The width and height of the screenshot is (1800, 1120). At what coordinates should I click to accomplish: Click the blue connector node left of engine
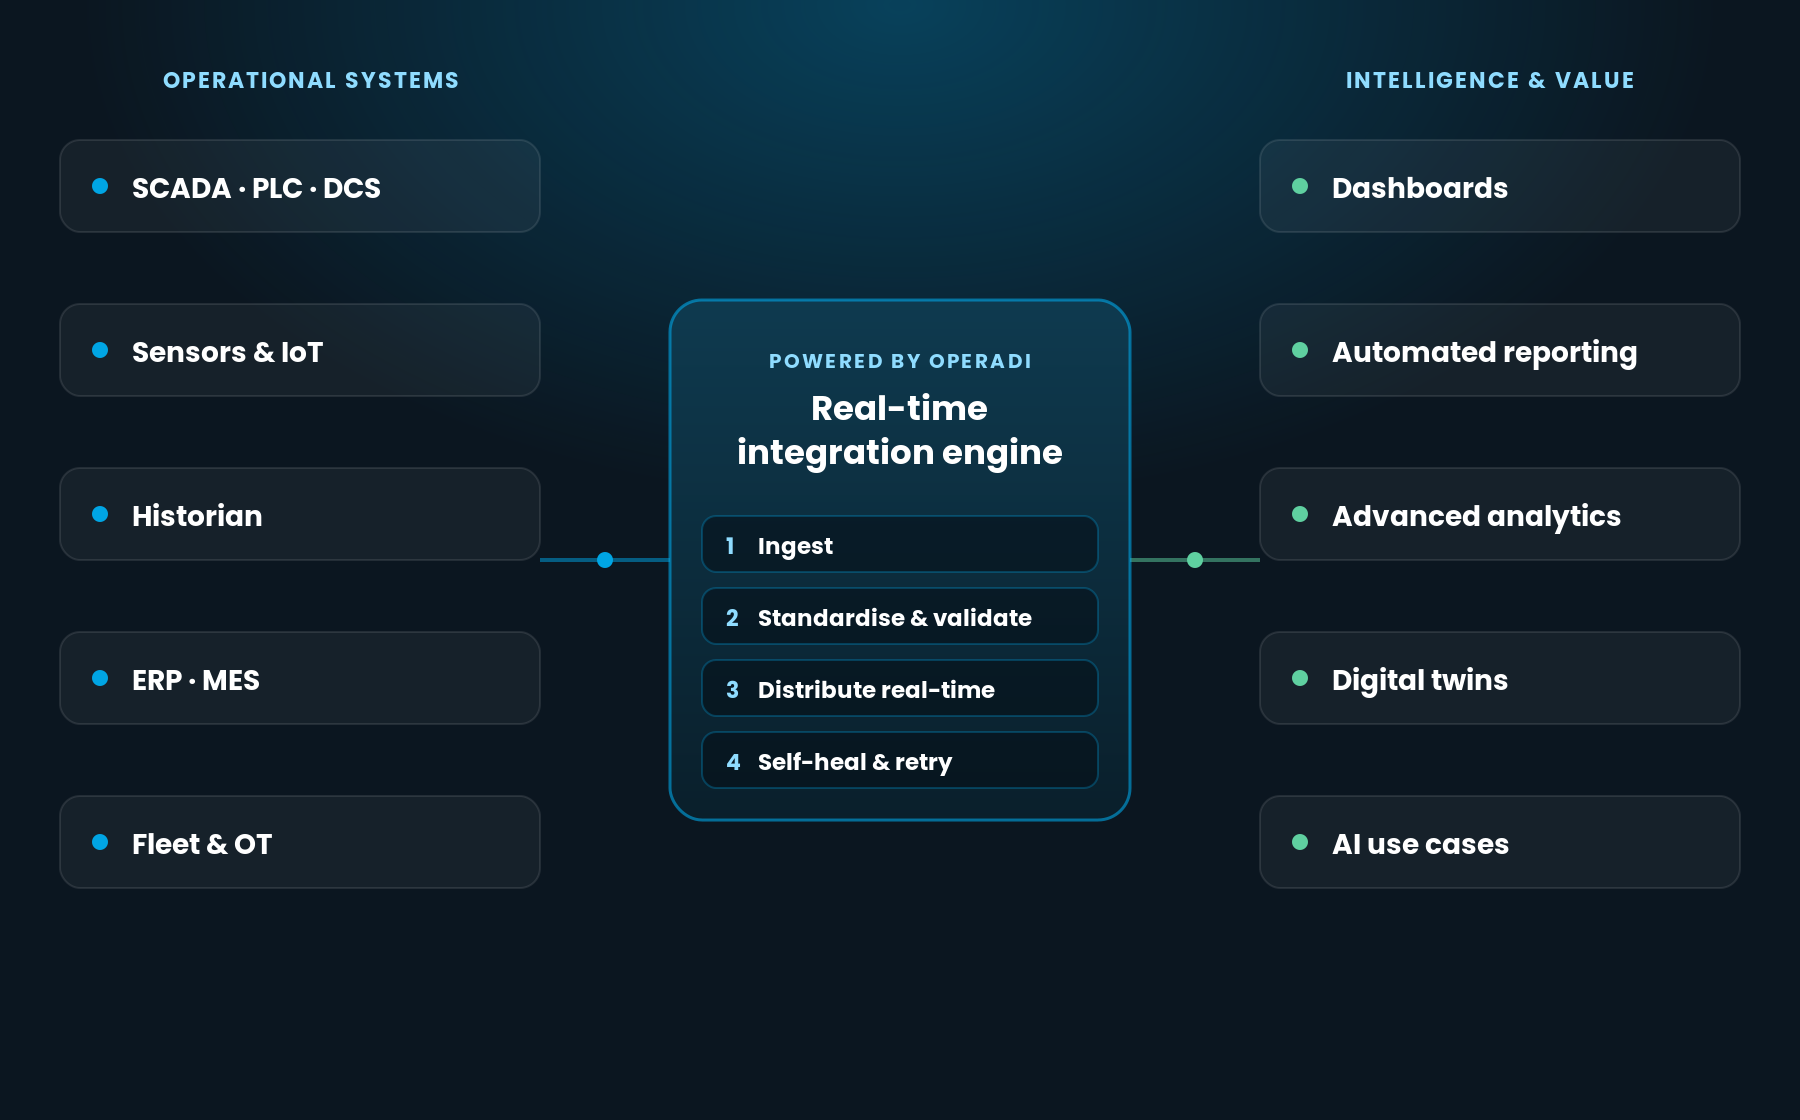coord(605,560)
